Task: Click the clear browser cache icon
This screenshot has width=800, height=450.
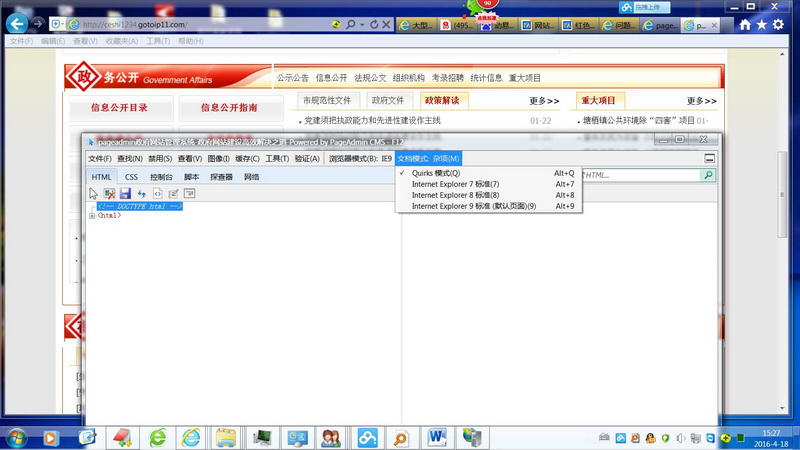Action: tap(110, 193)
